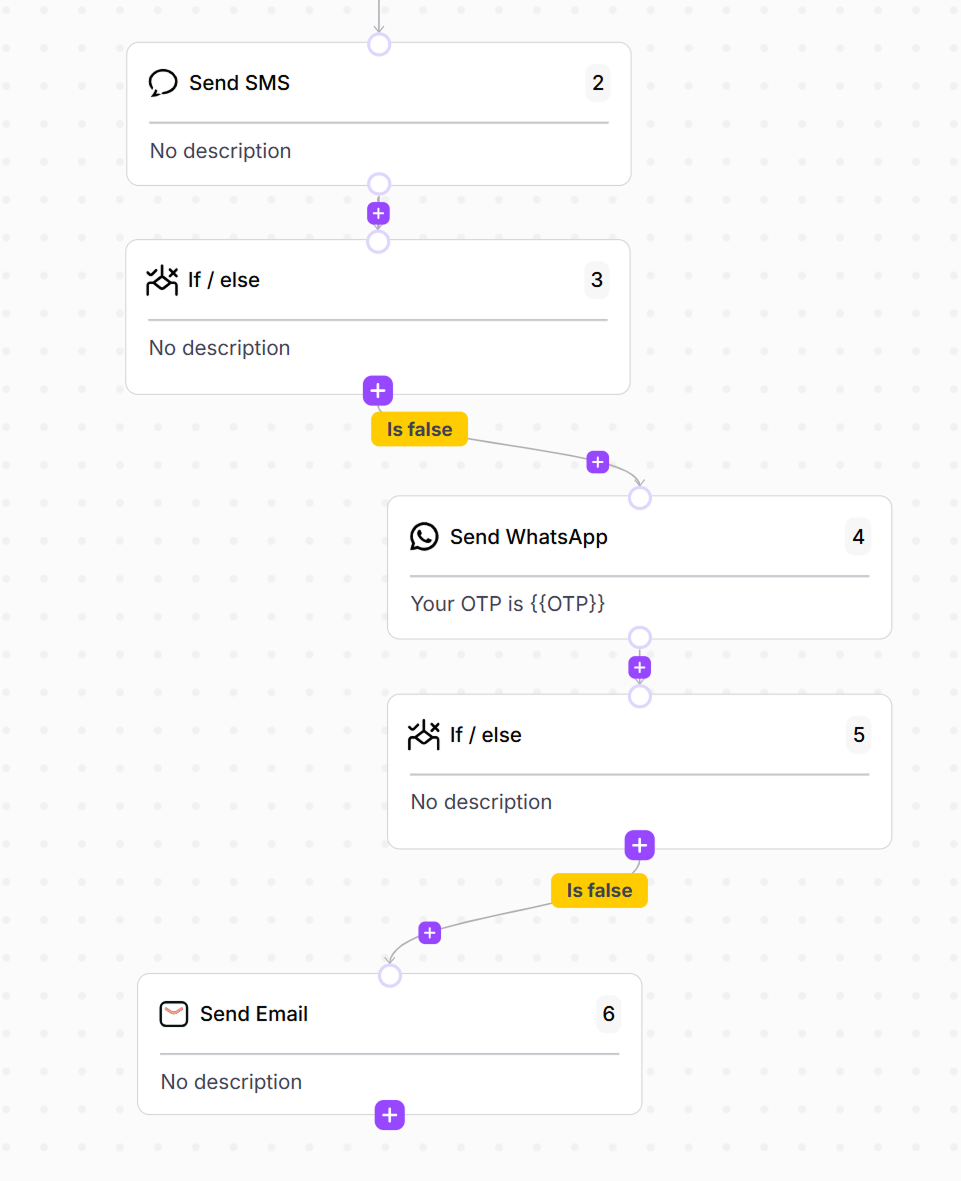Image resolution: width=961 pixels, height=1181 pixels.
Task: Click the input connector above Send Email node
Action: click(x=389, y=975)
